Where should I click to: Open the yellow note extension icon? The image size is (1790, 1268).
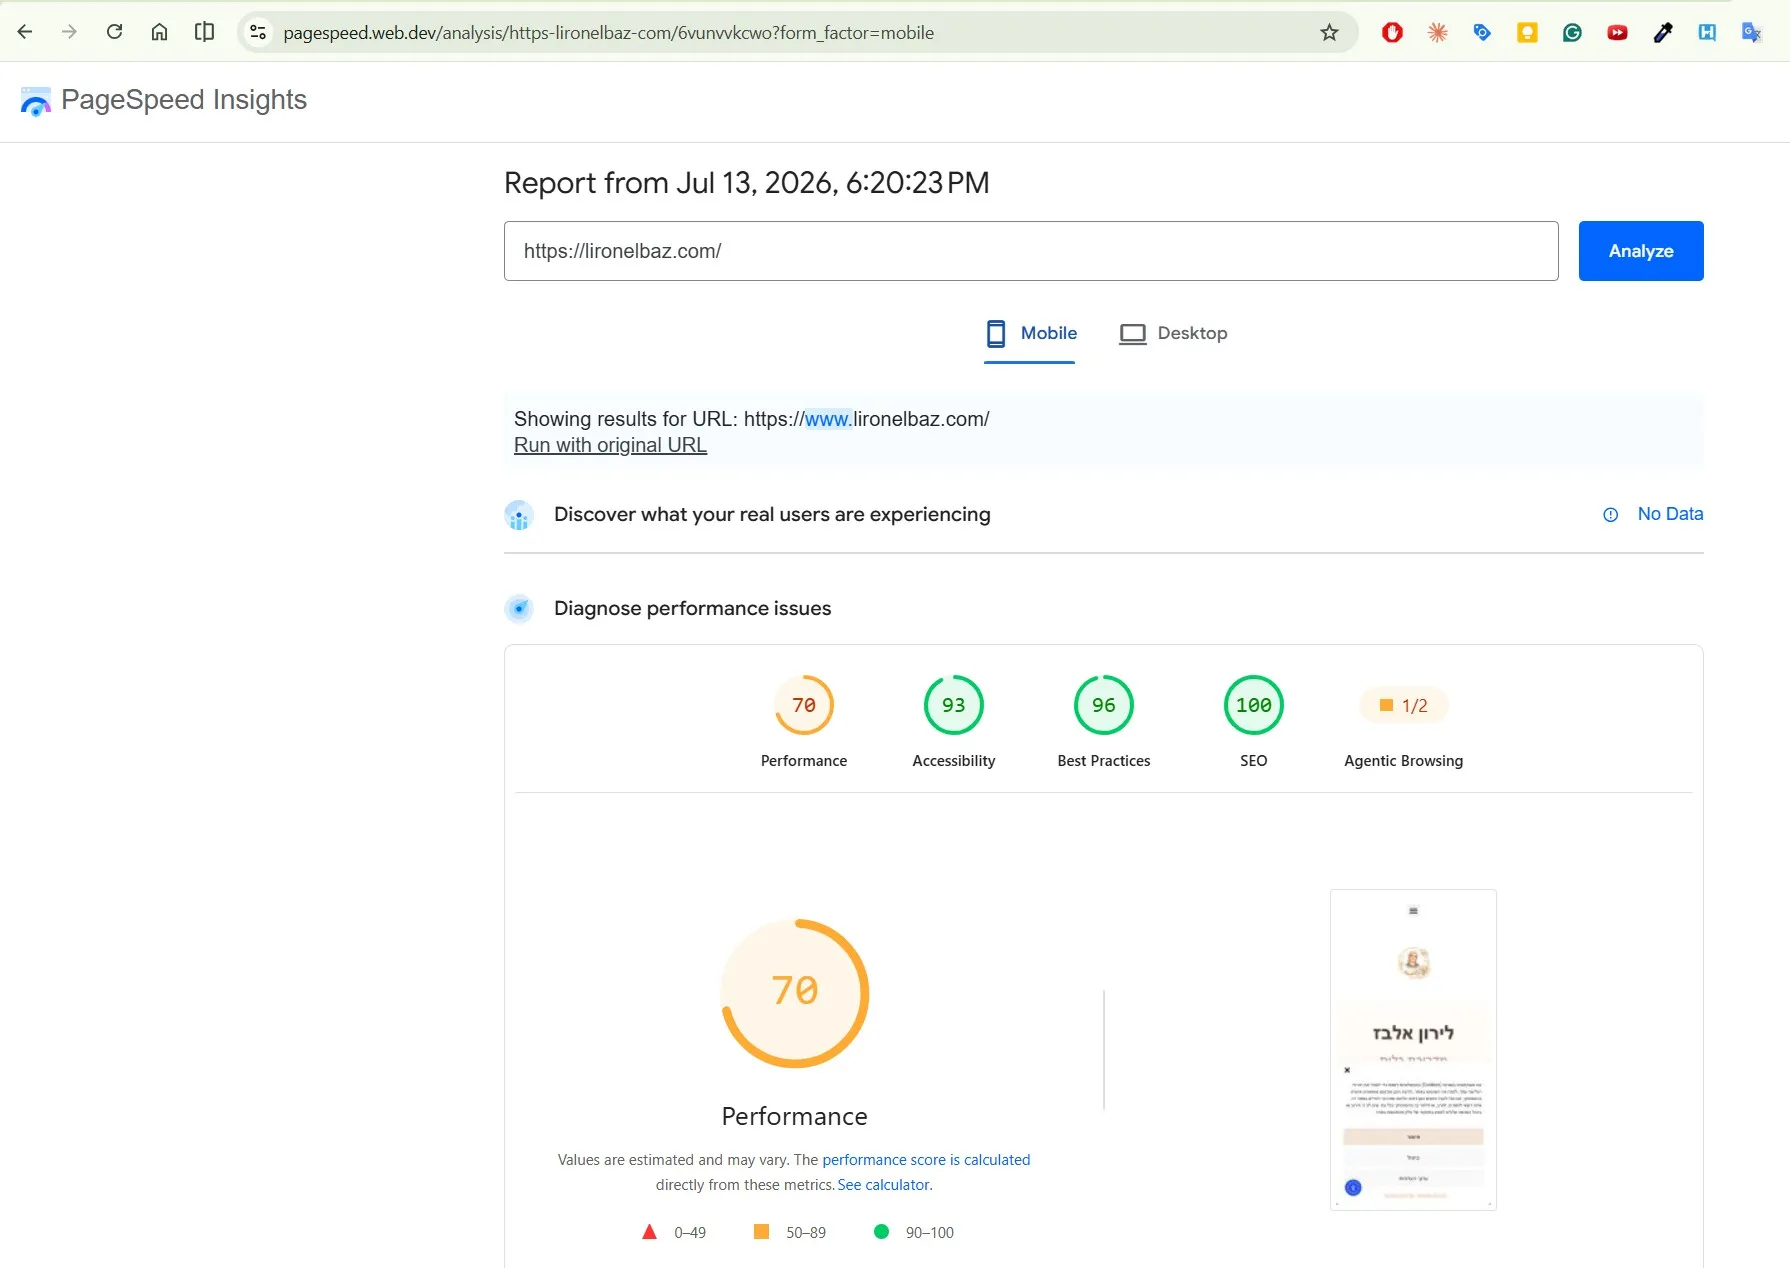point(1527,33)
